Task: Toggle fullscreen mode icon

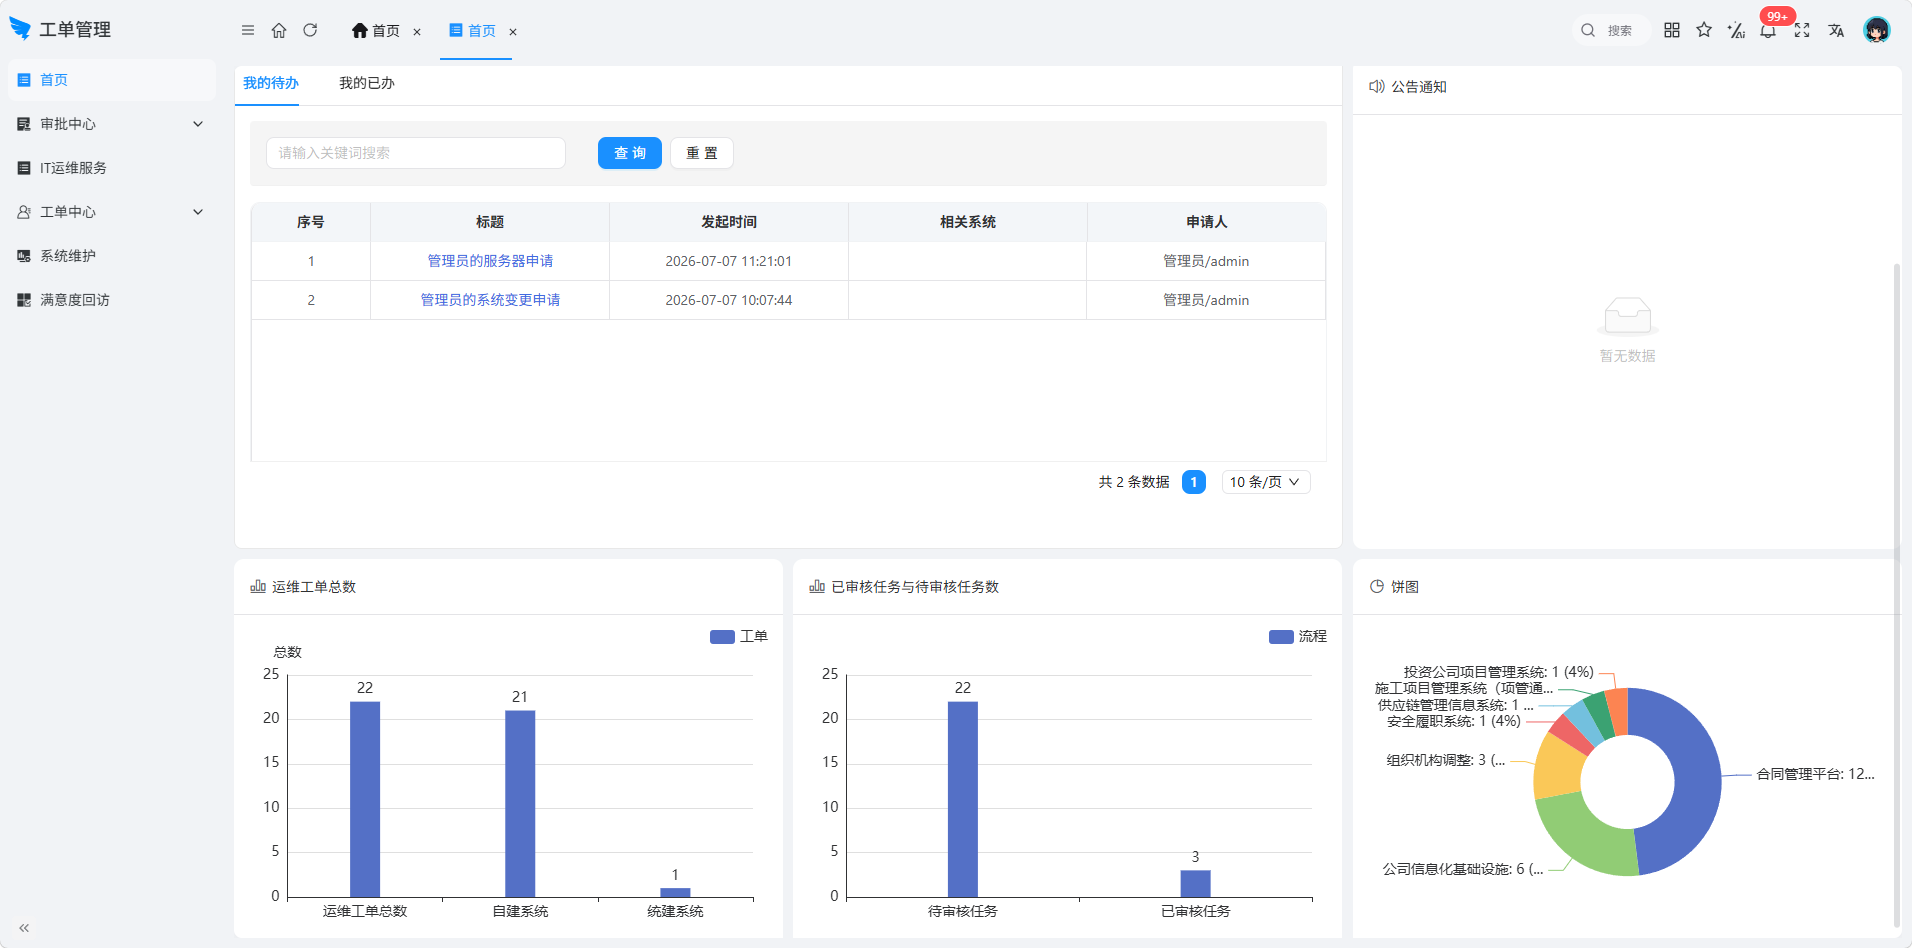Action: (1802, 30)
